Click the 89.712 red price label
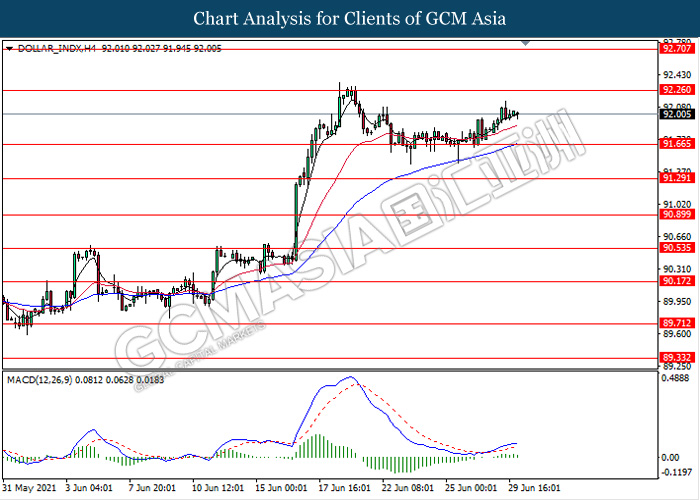Image resolution: width=700 pixels, height=500 pixels. (x=677, y=323)
